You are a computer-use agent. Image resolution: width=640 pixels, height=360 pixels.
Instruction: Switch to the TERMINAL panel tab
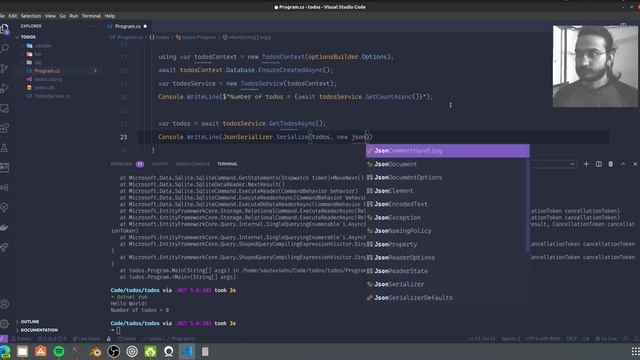tap(227, 164)
